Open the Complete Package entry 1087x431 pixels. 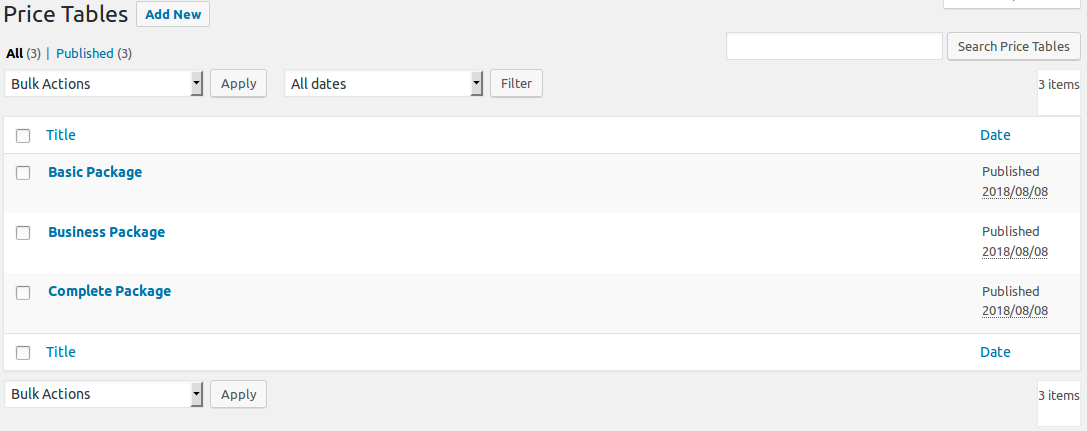[x=110, y=291]
